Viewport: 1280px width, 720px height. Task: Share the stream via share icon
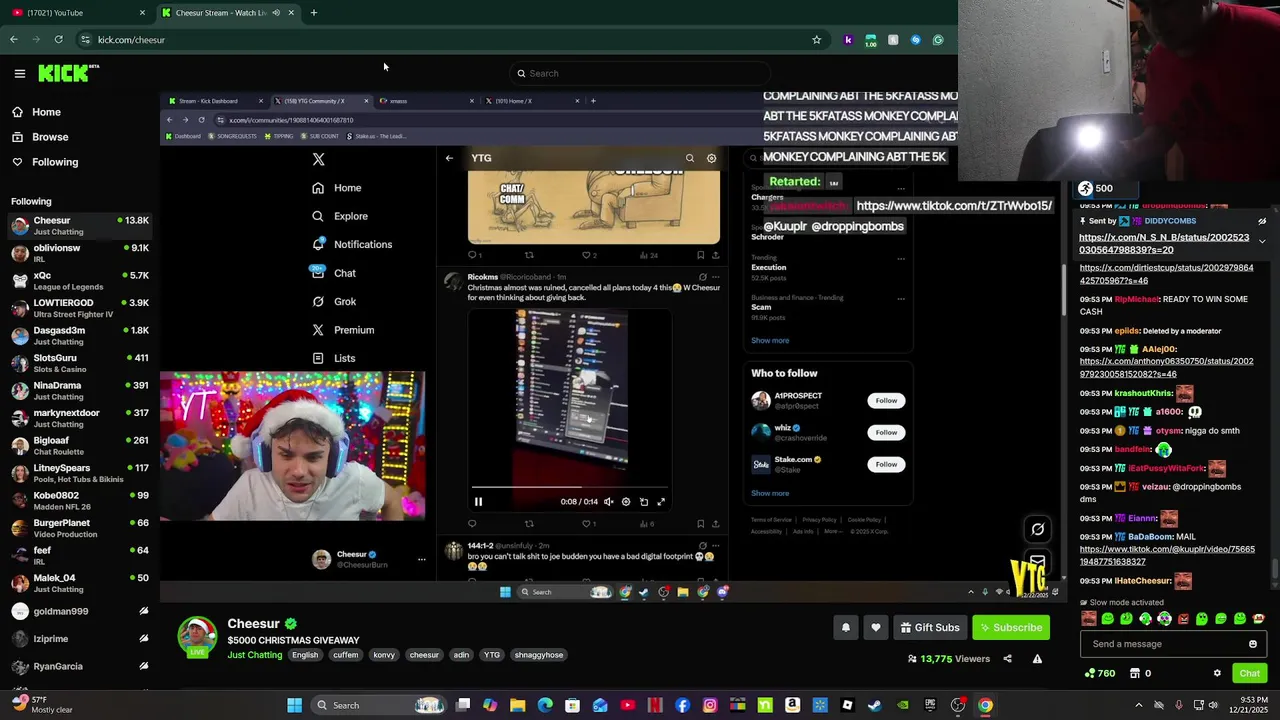pyautogui.click(x=1007, y=659)
